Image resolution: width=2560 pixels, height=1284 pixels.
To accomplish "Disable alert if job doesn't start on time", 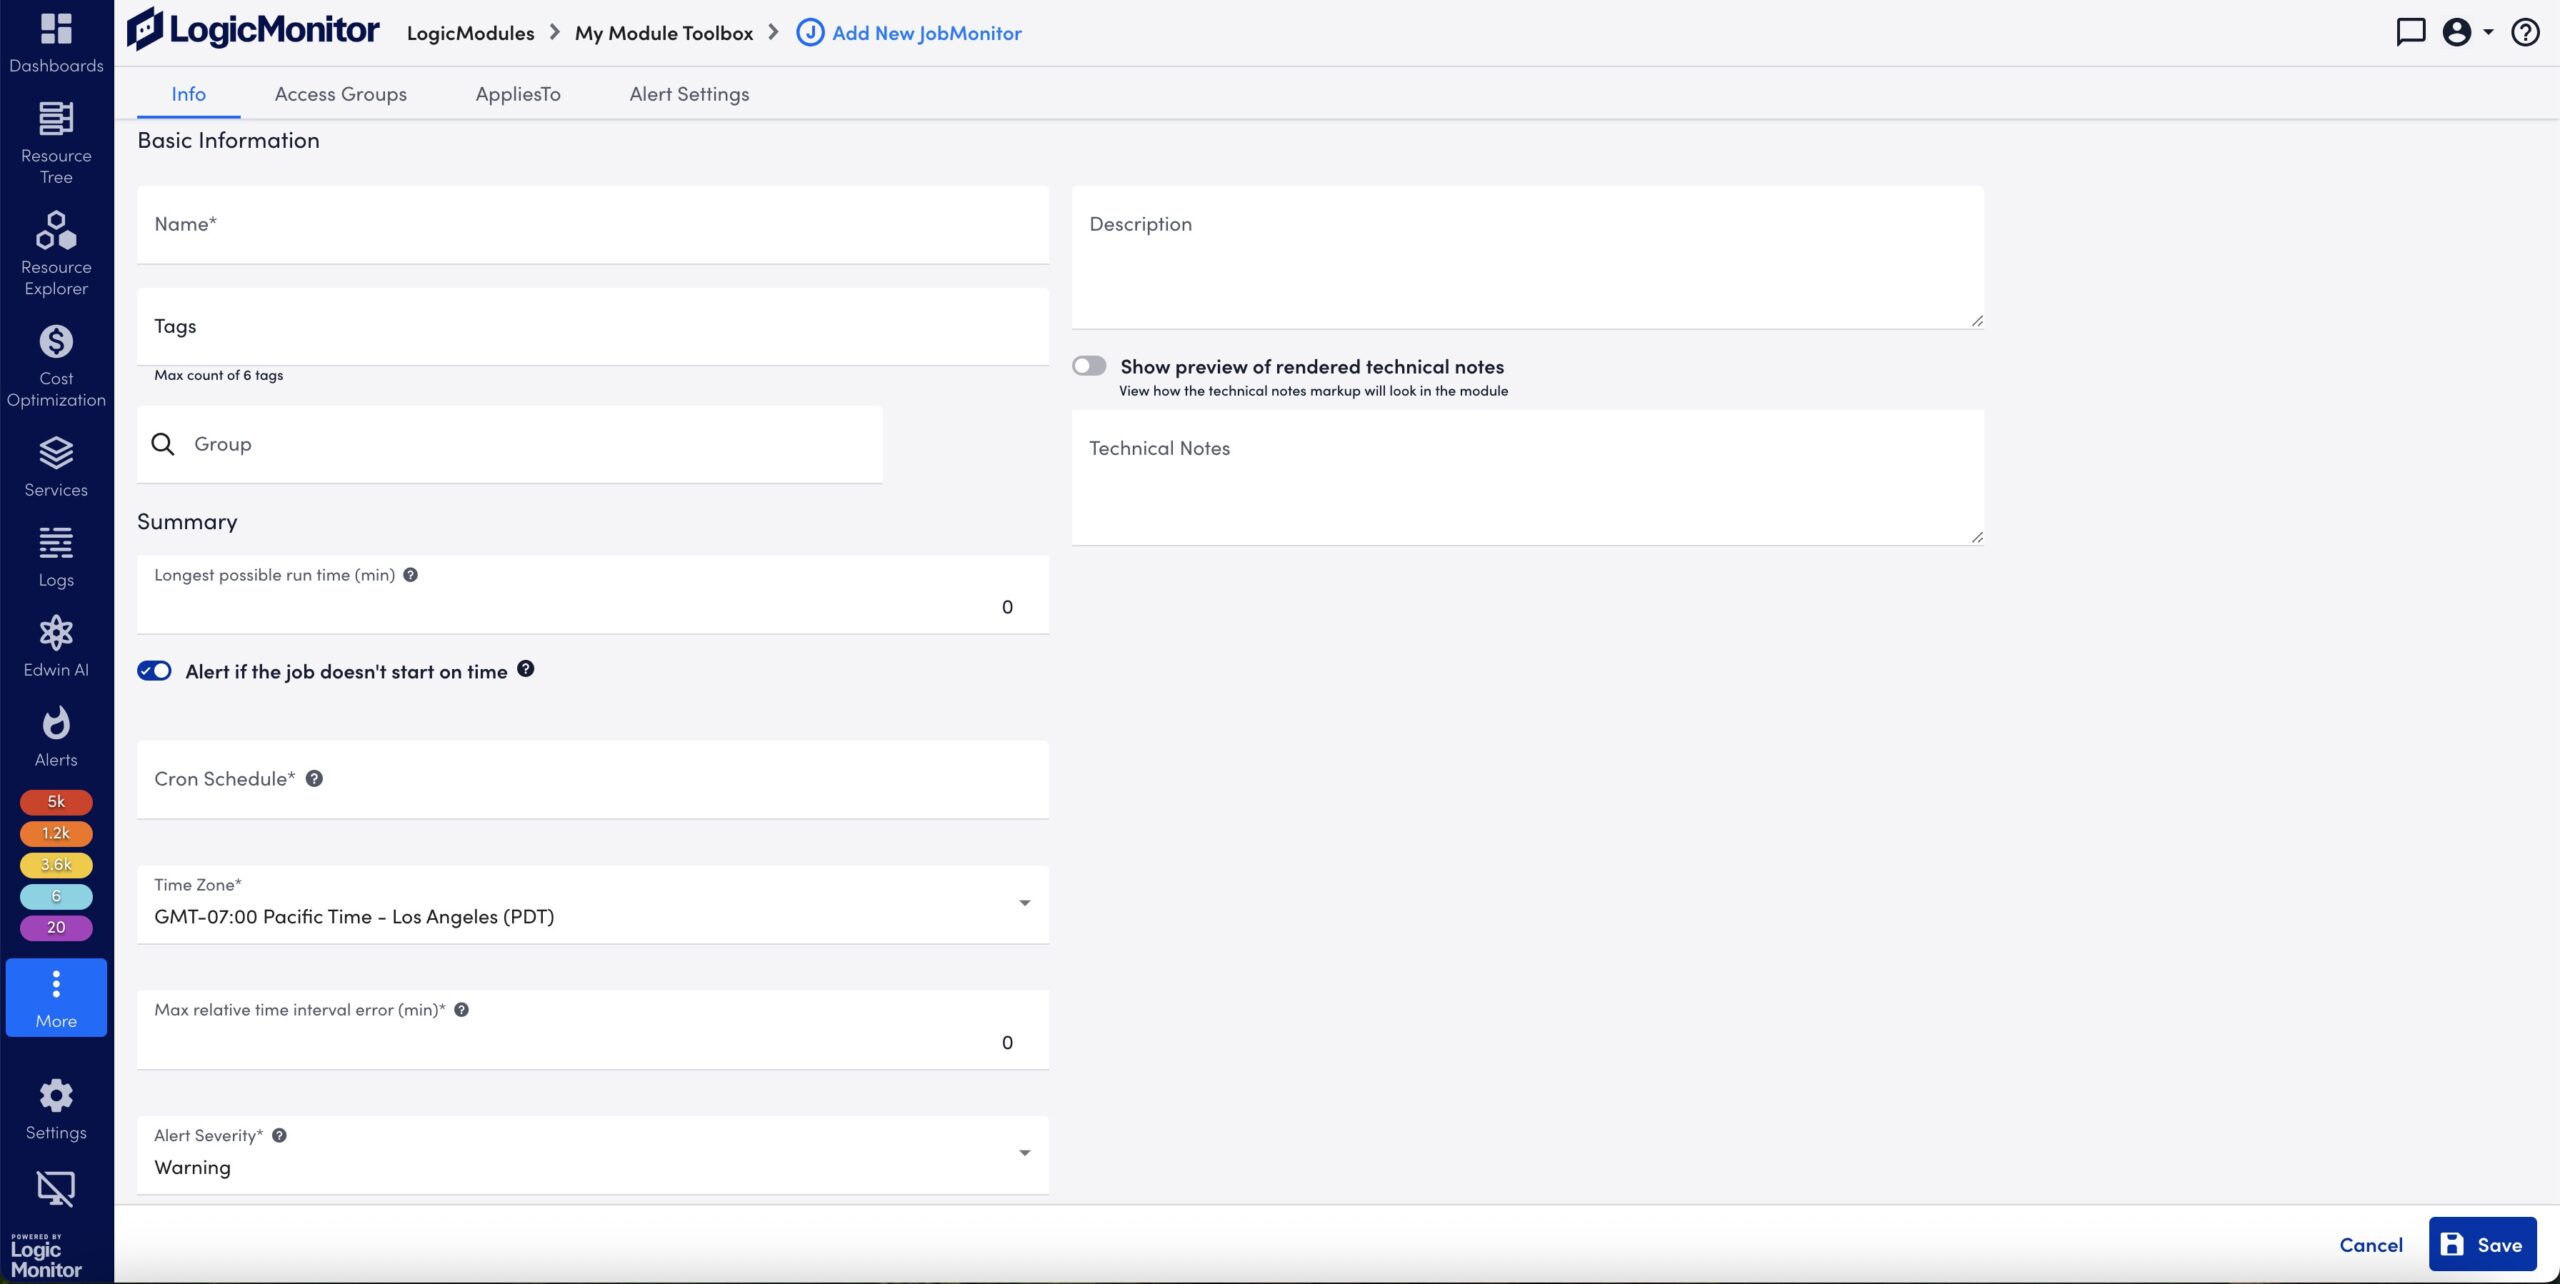I will (x=155, y=671).
